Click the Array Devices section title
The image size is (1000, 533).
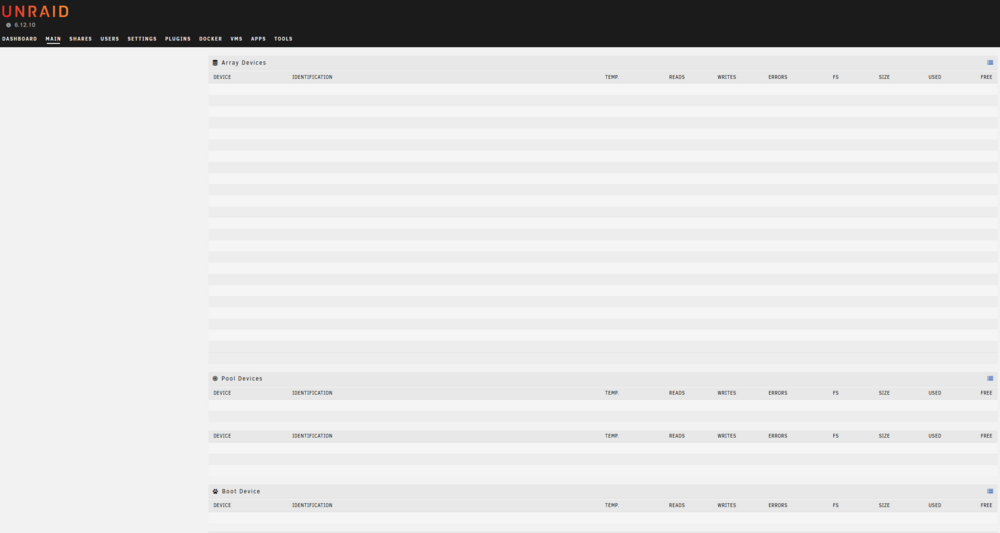click(x=244, y=62)
